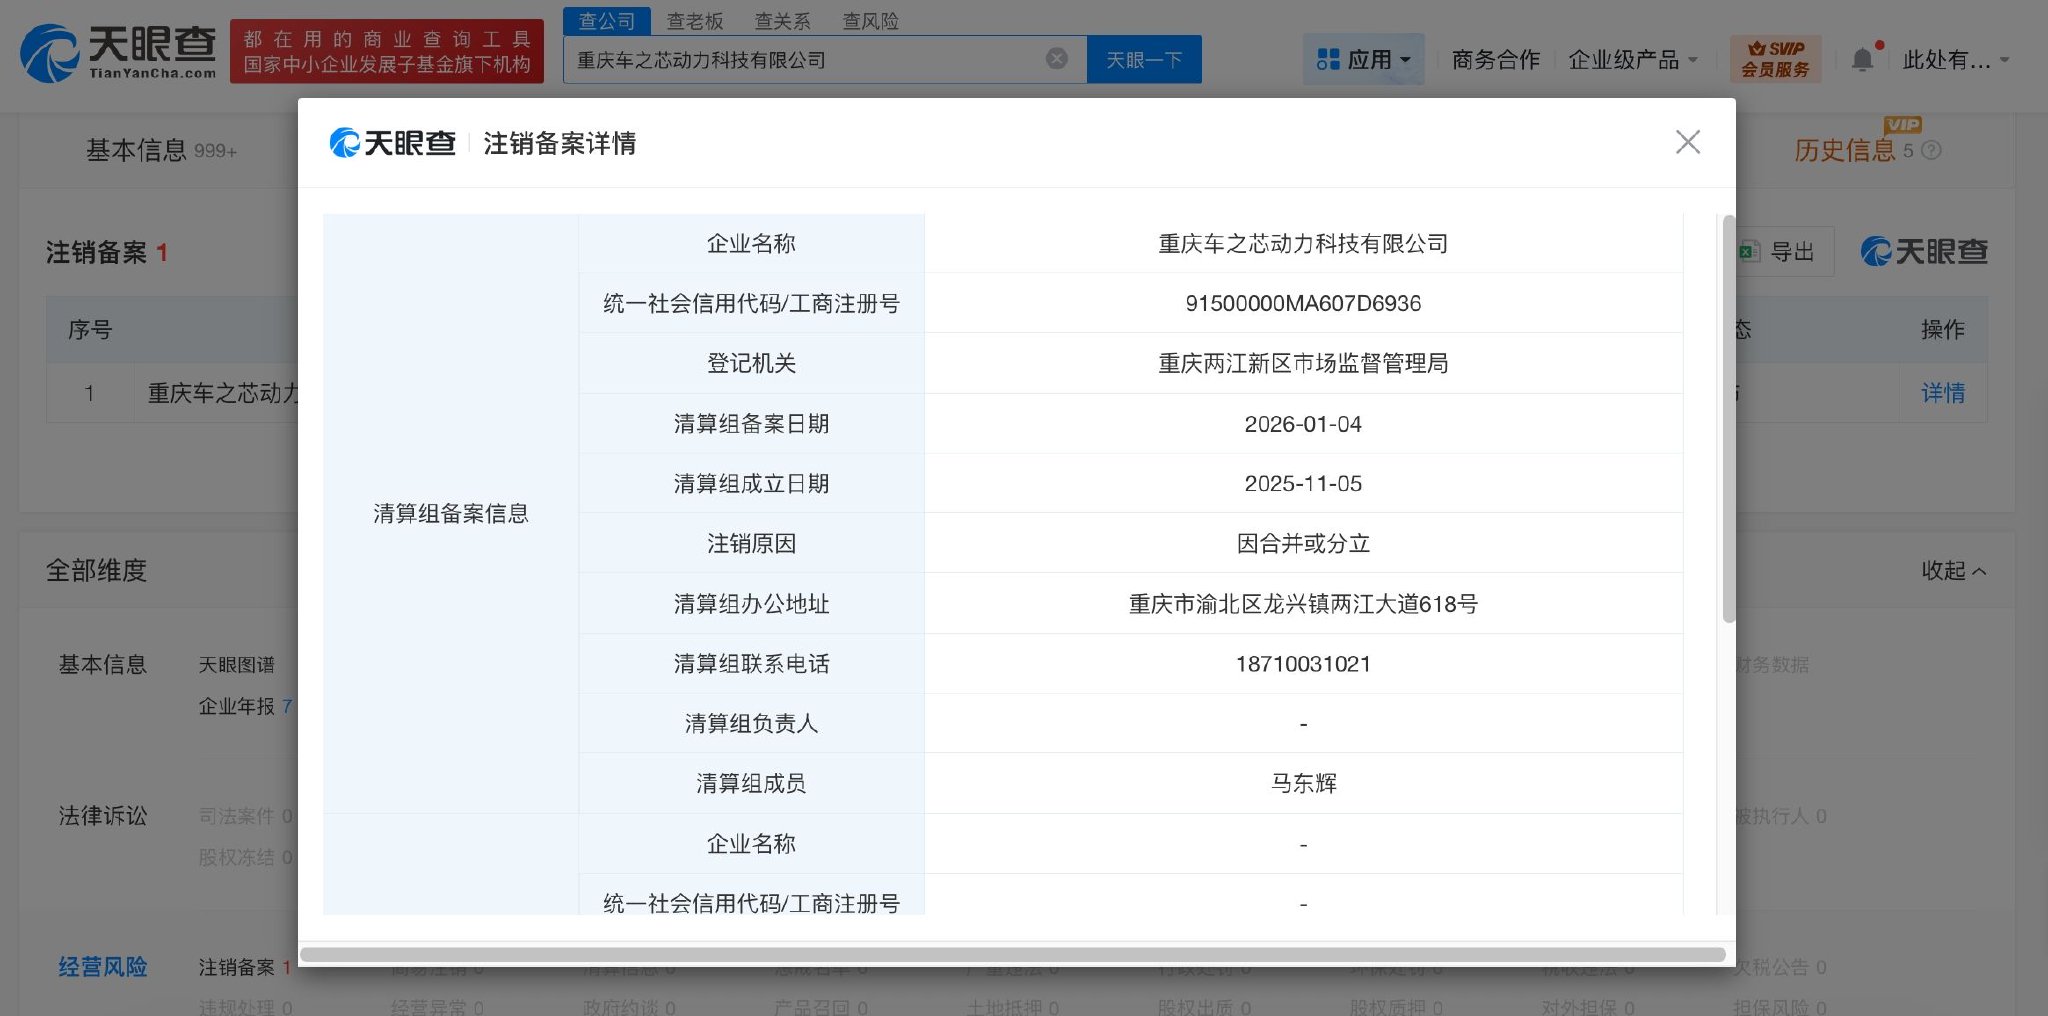The image size is (2048, 1016).
Task: Click the liquidation member 马东辉
Action: click(1303, 784)
